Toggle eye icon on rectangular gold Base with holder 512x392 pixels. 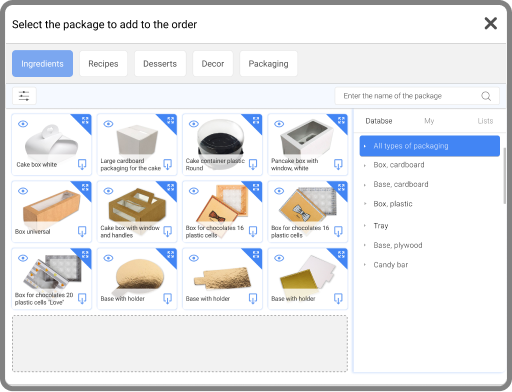194,258
